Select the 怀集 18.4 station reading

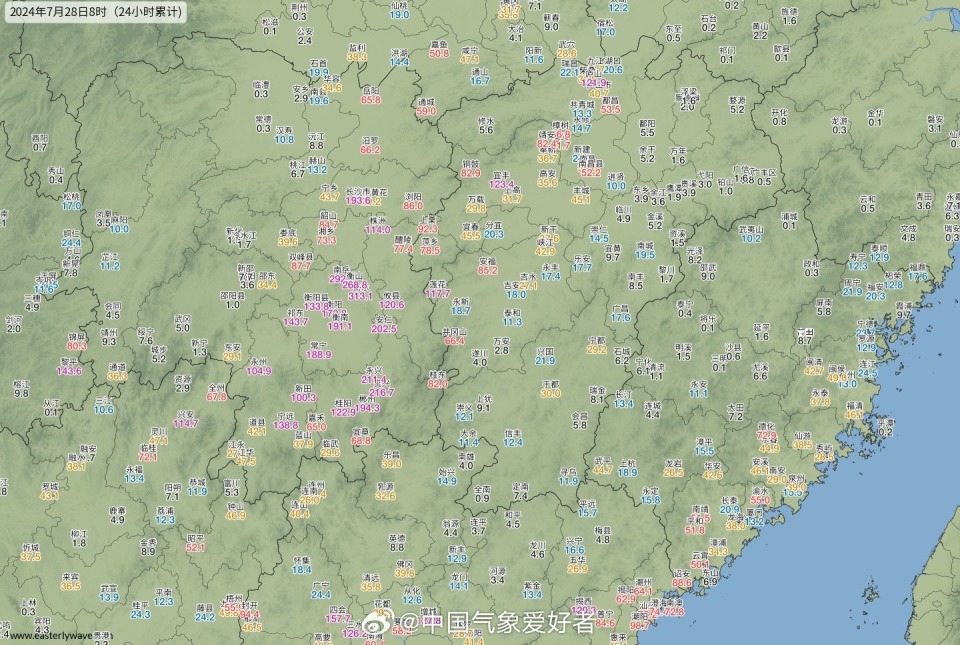(x=301, y=565)
